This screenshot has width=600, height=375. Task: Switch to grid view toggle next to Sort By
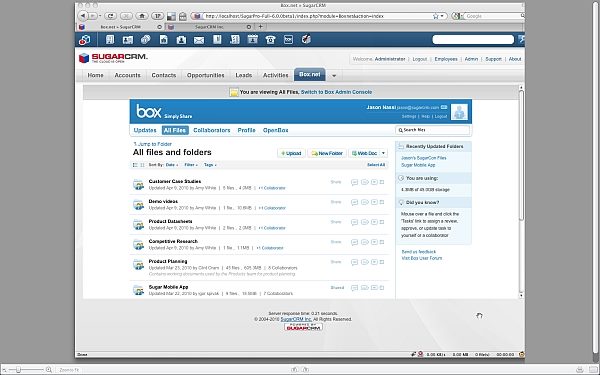(142, 165)
